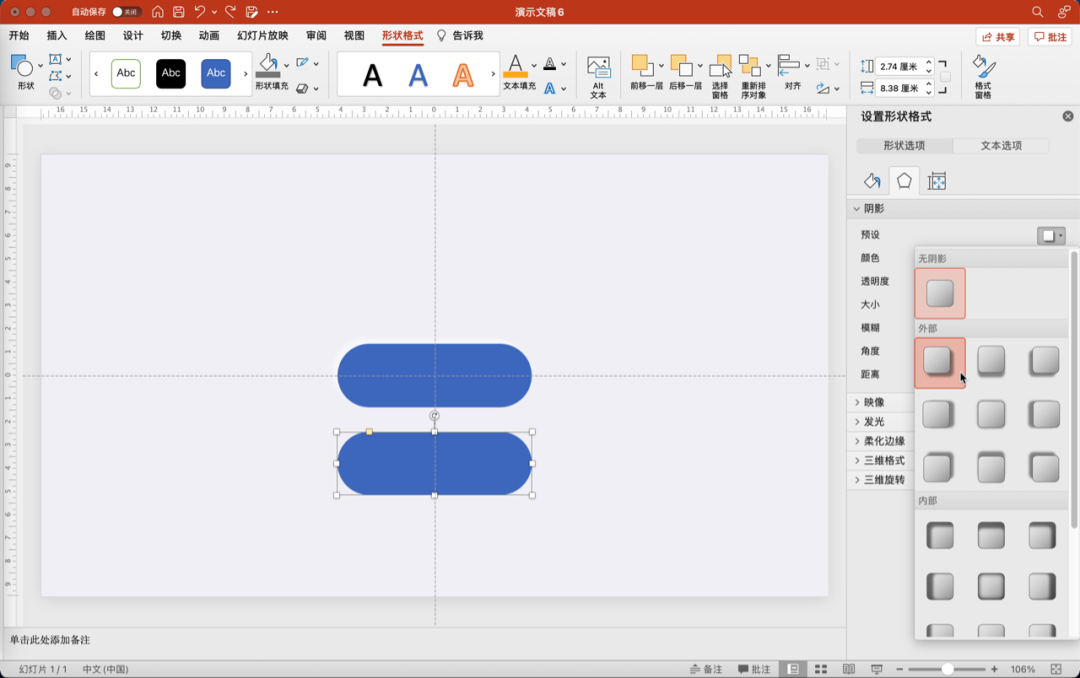Open the 设计 (Design) ribbon tab
Viewport: 1080px width, 678px height.
(x=132, y=36)
